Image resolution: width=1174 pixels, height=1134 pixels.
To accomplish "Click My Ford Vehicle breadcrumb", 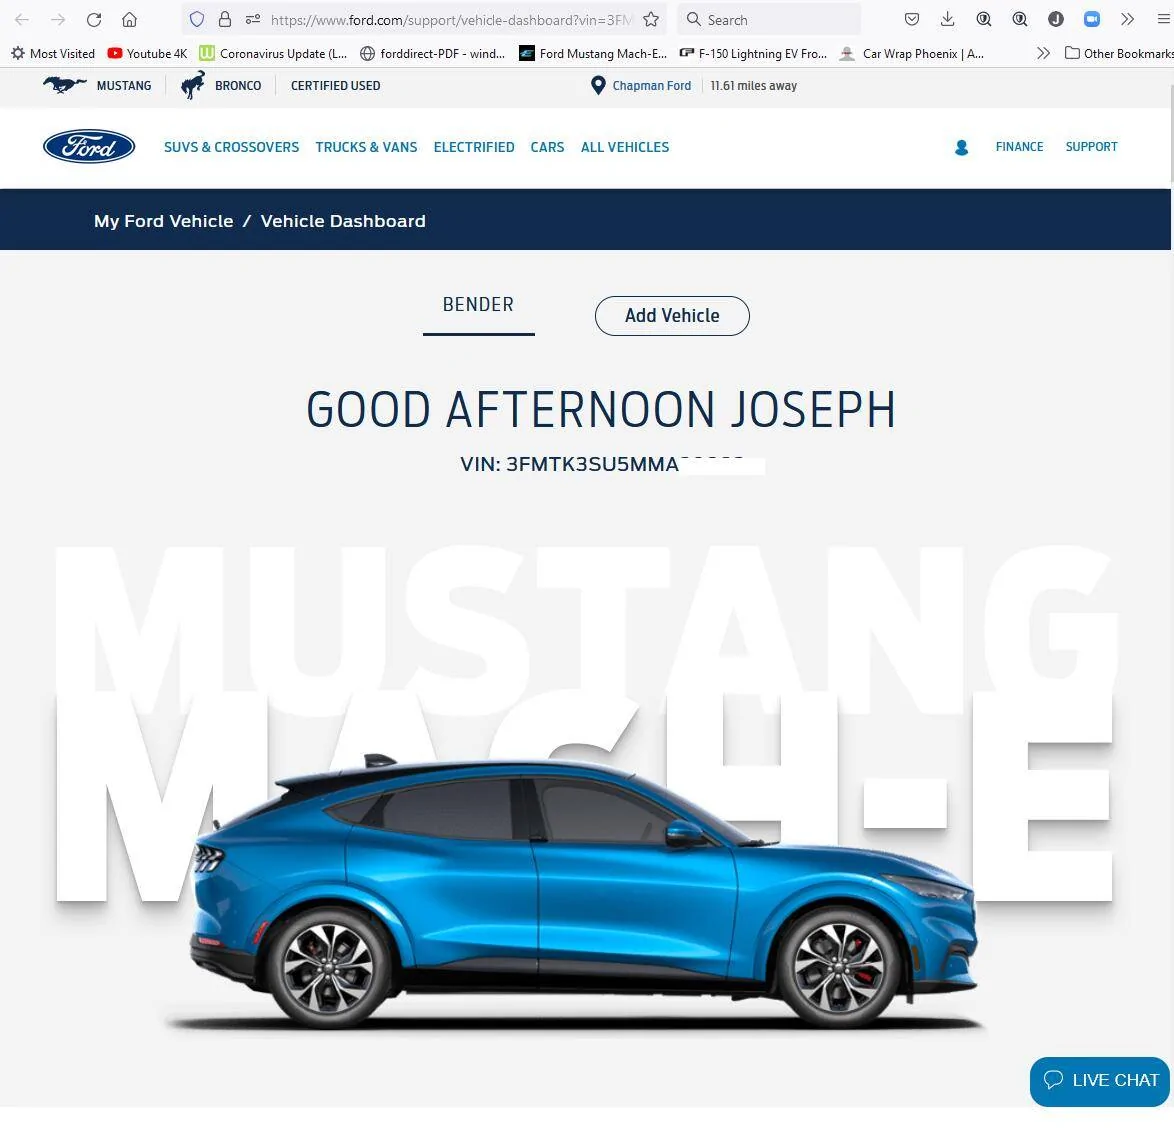I will click(163, 221).
